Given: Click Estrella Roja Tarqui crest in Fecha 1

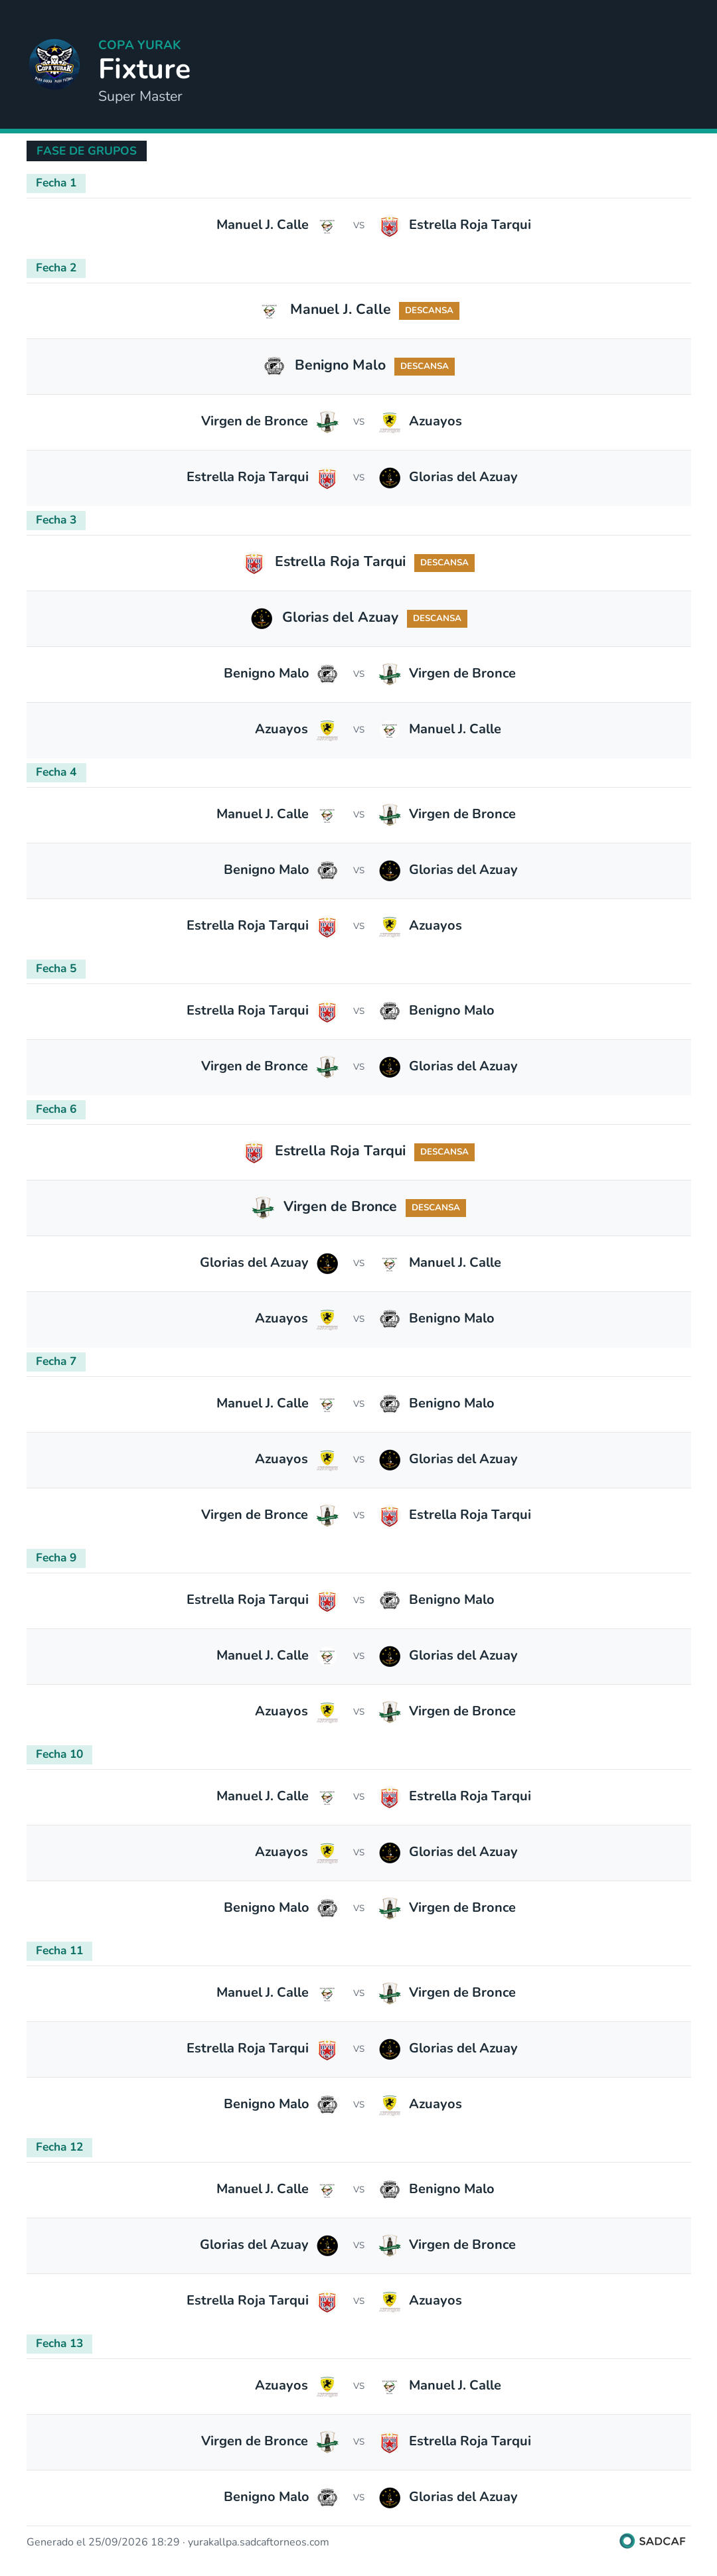Looking at the screenshot, I should [x=390, y=226].
